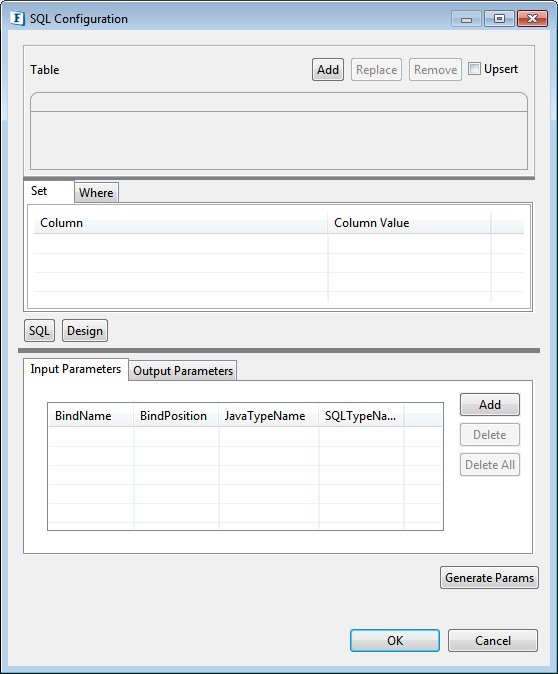Select the Input Parameters tab
This screenshot has width=558, height=674.
coord(76,369)
